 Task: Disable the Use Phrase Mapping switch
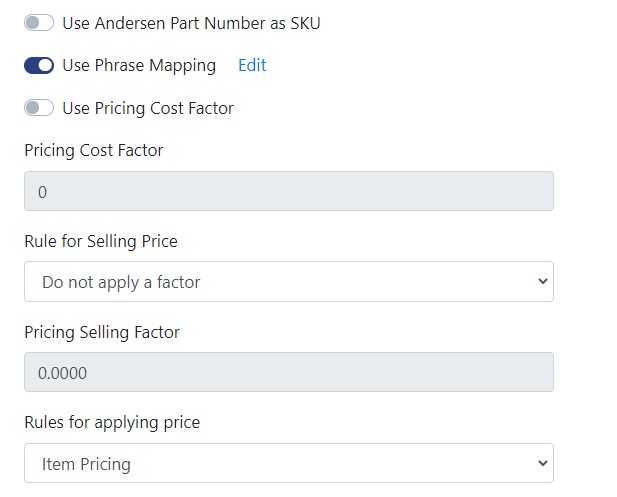coord(39,66)
